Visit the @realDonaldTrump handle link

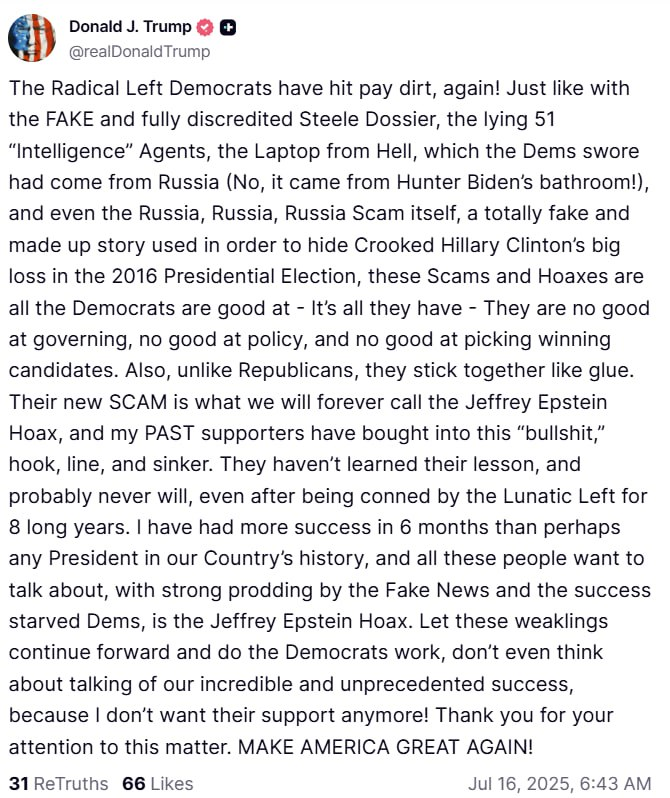coord(139,51)
